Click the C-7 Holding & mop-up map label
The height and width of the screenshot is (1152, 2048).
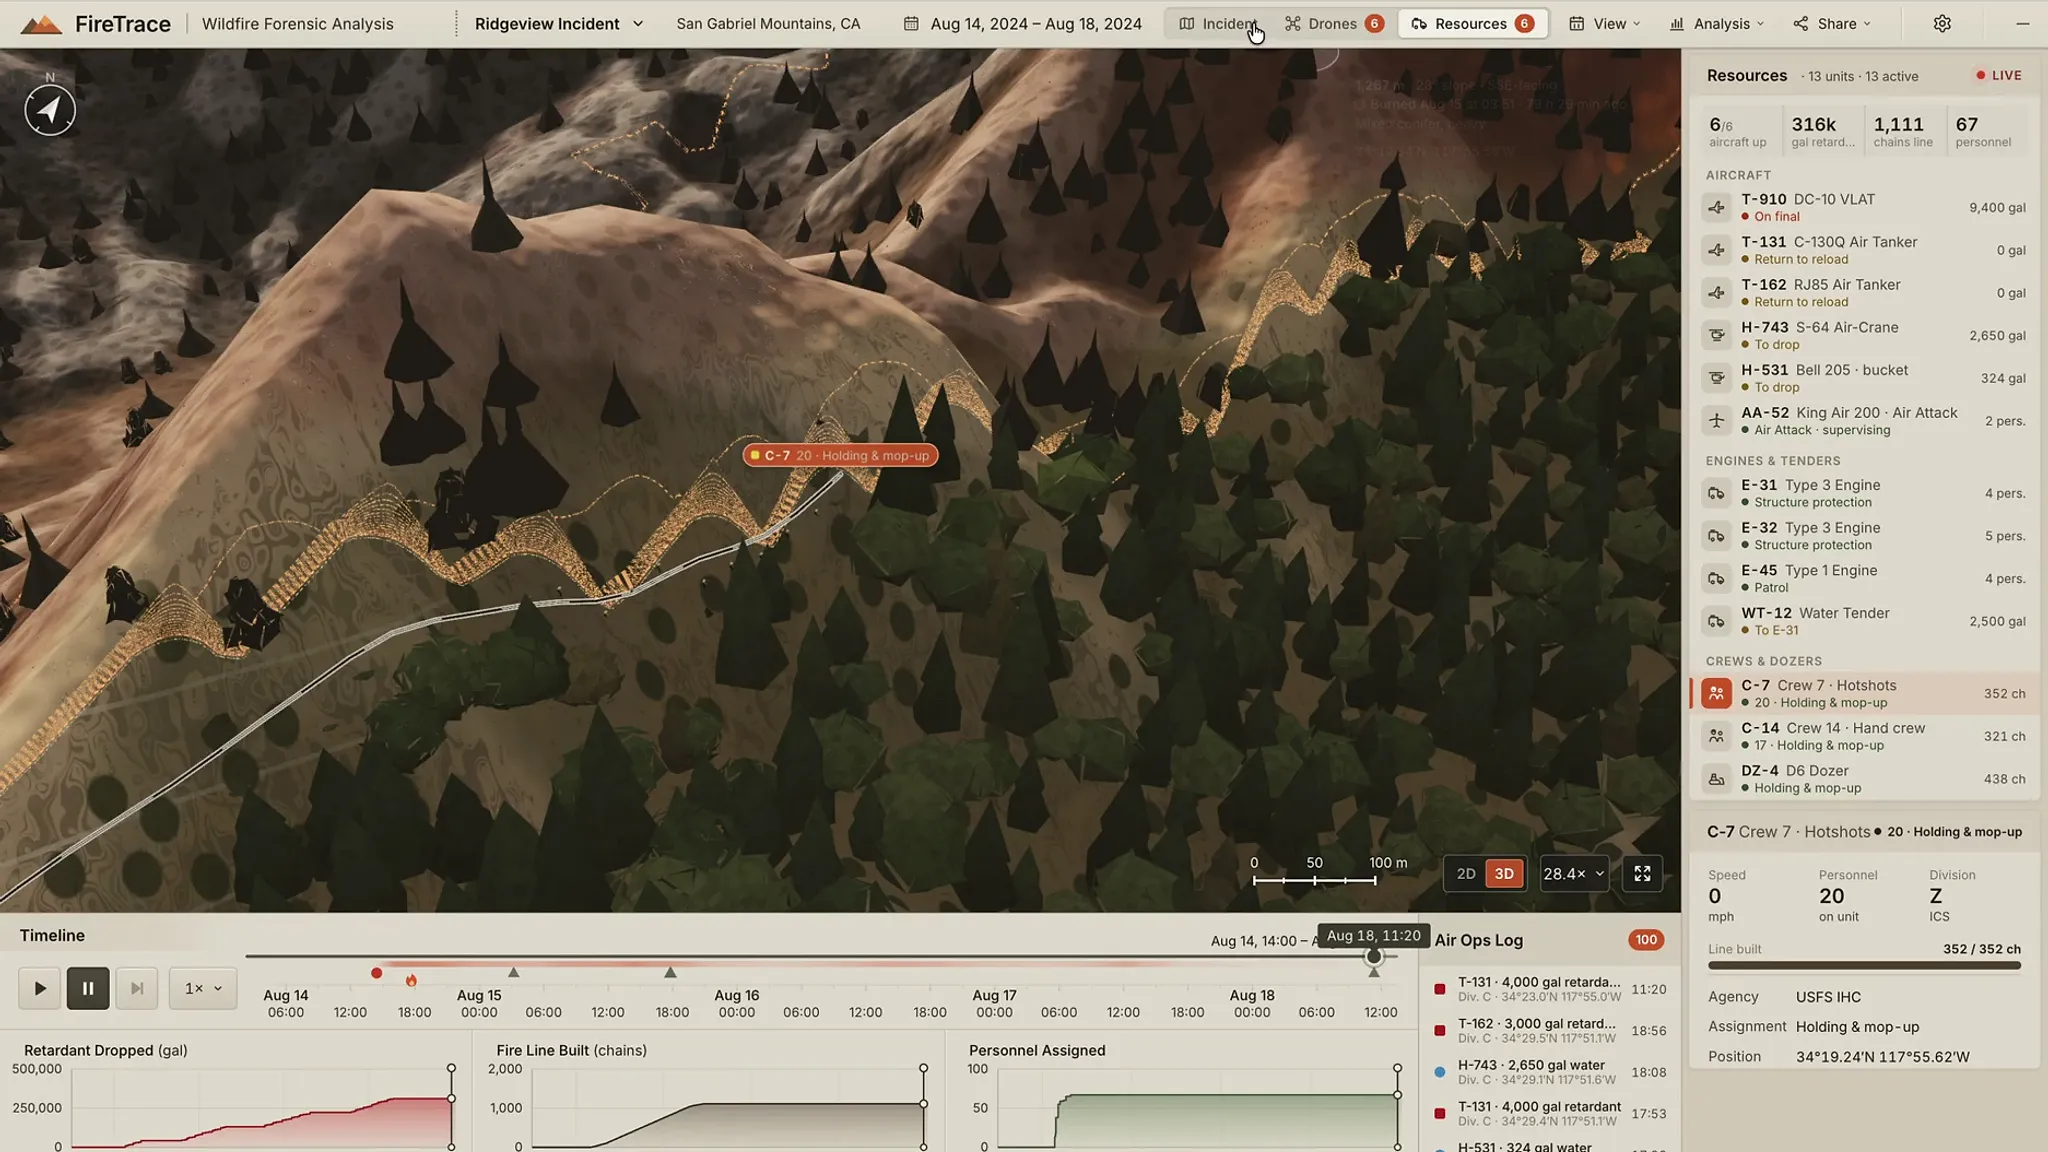coord(840,455)
